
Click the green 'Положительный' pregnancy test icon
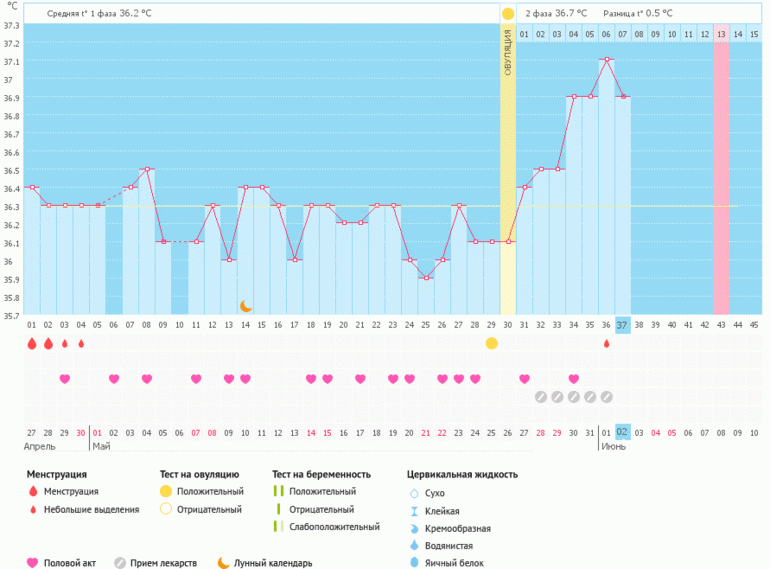(278, 492)
